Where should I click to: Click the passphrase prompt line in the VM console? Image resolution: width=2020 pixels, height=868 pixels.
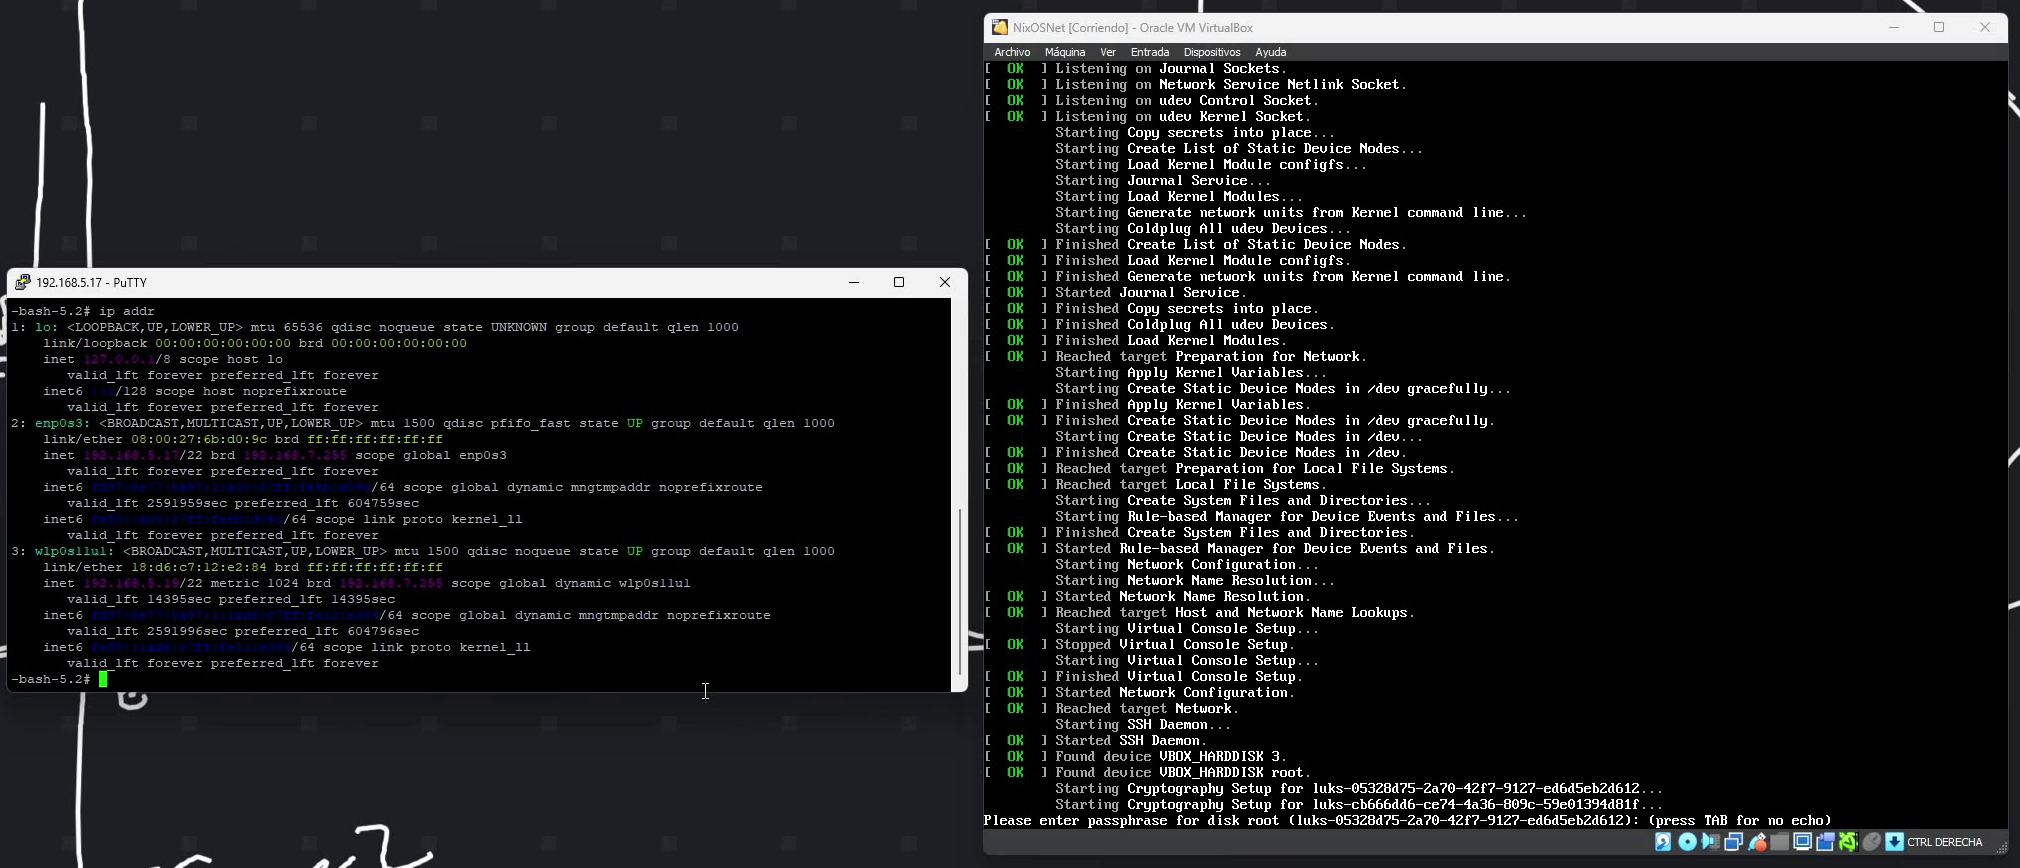pyautogui.click(x=1407, y=821)
